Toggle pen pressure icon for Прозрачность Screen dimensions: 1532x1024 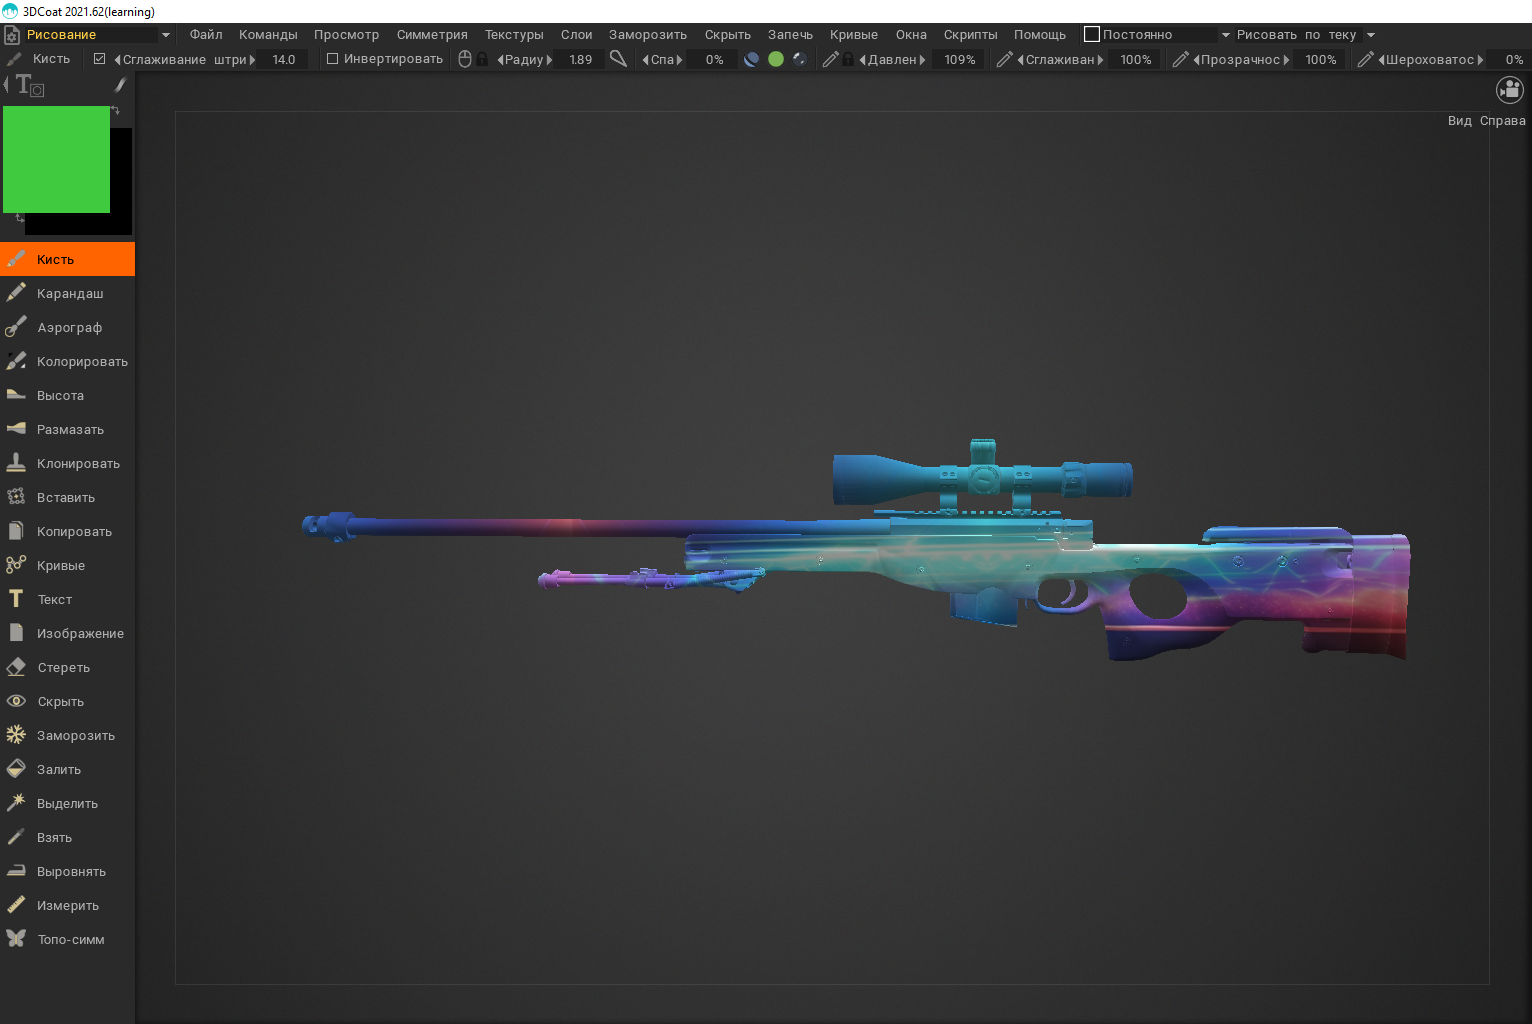click(1181, 59)
